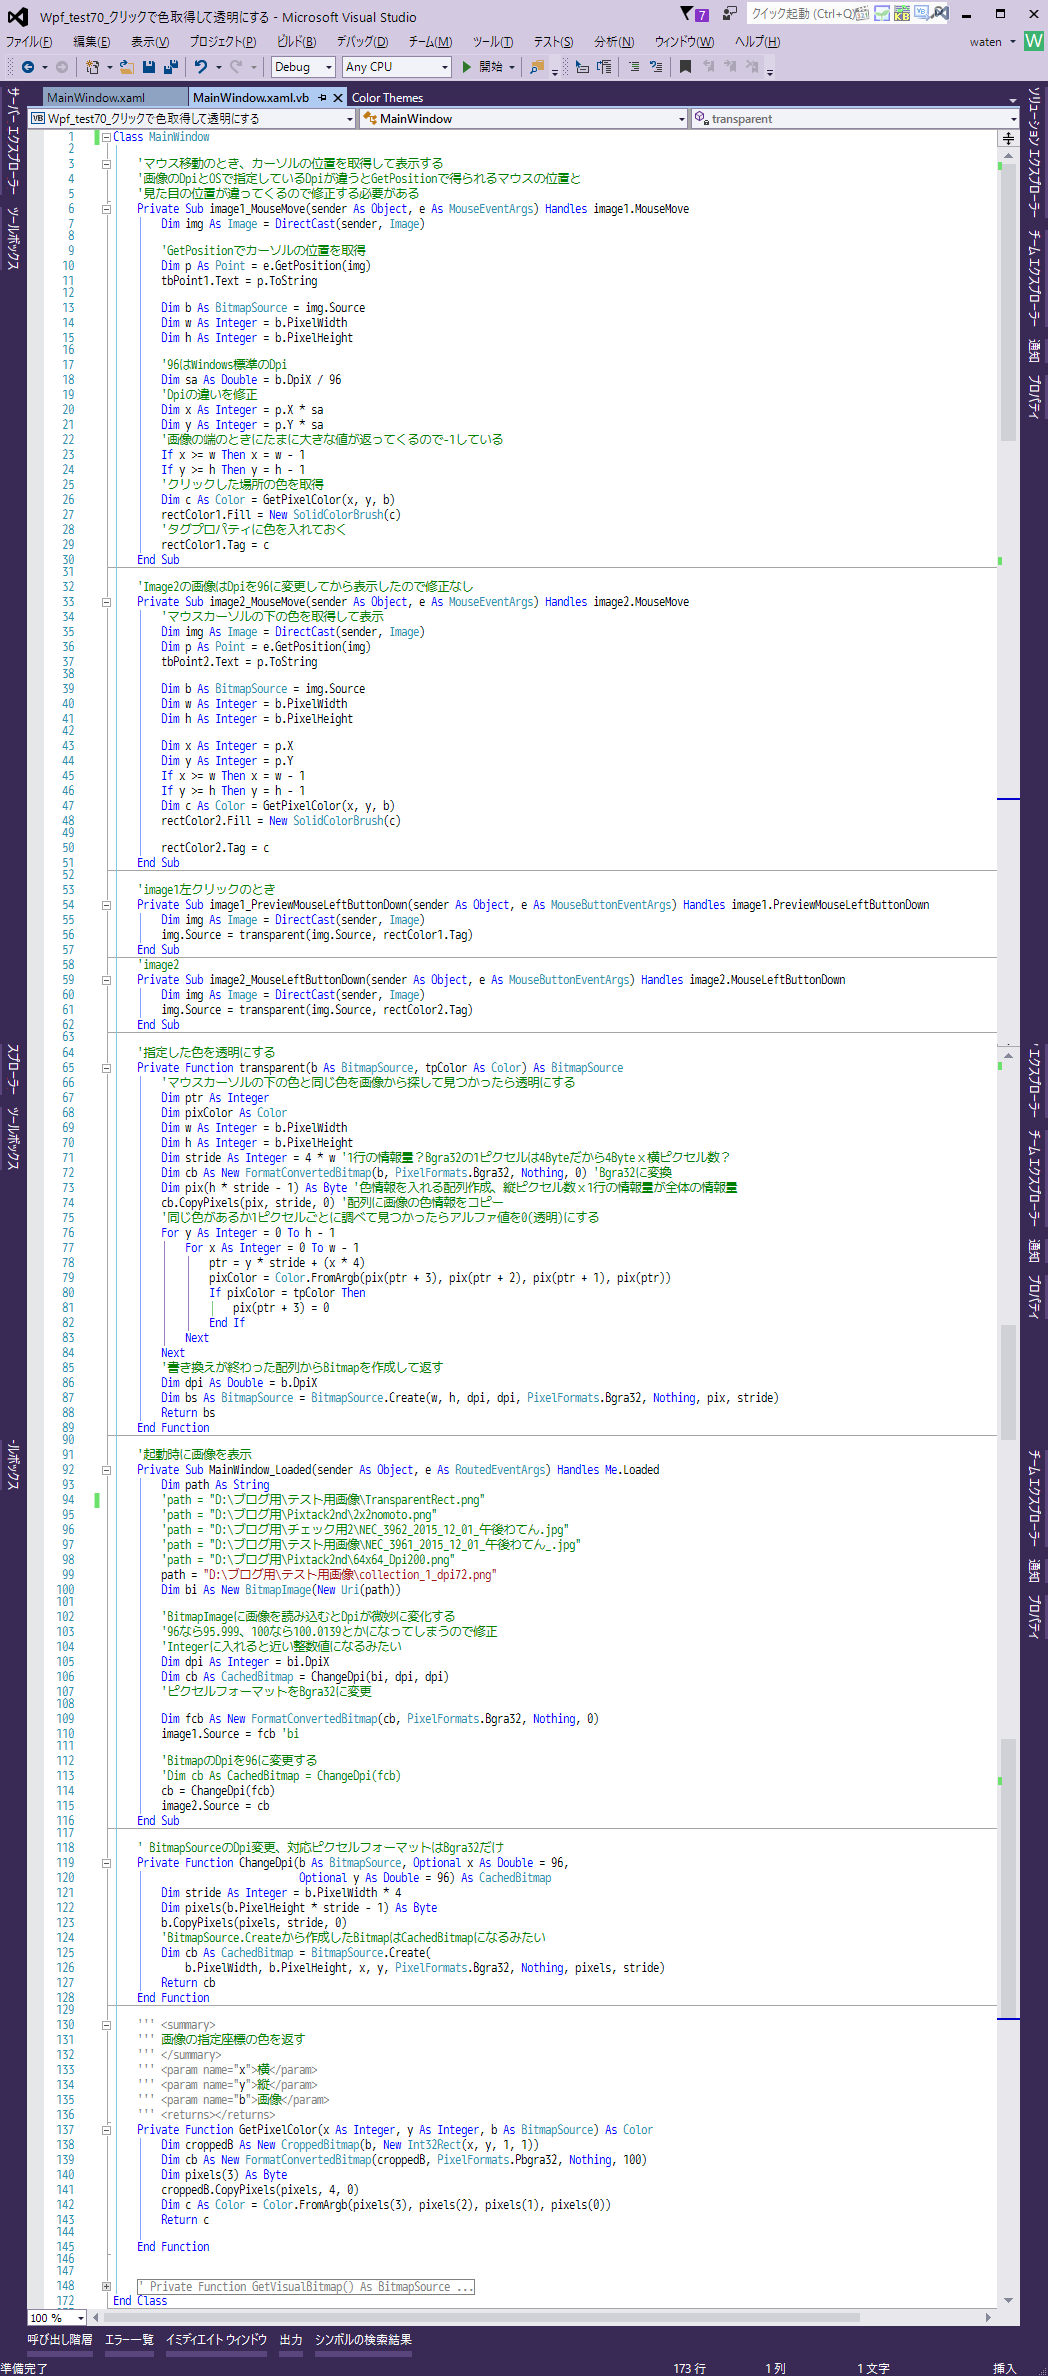Collapse ChangeDpi function at line 119

coord(106,1863)
